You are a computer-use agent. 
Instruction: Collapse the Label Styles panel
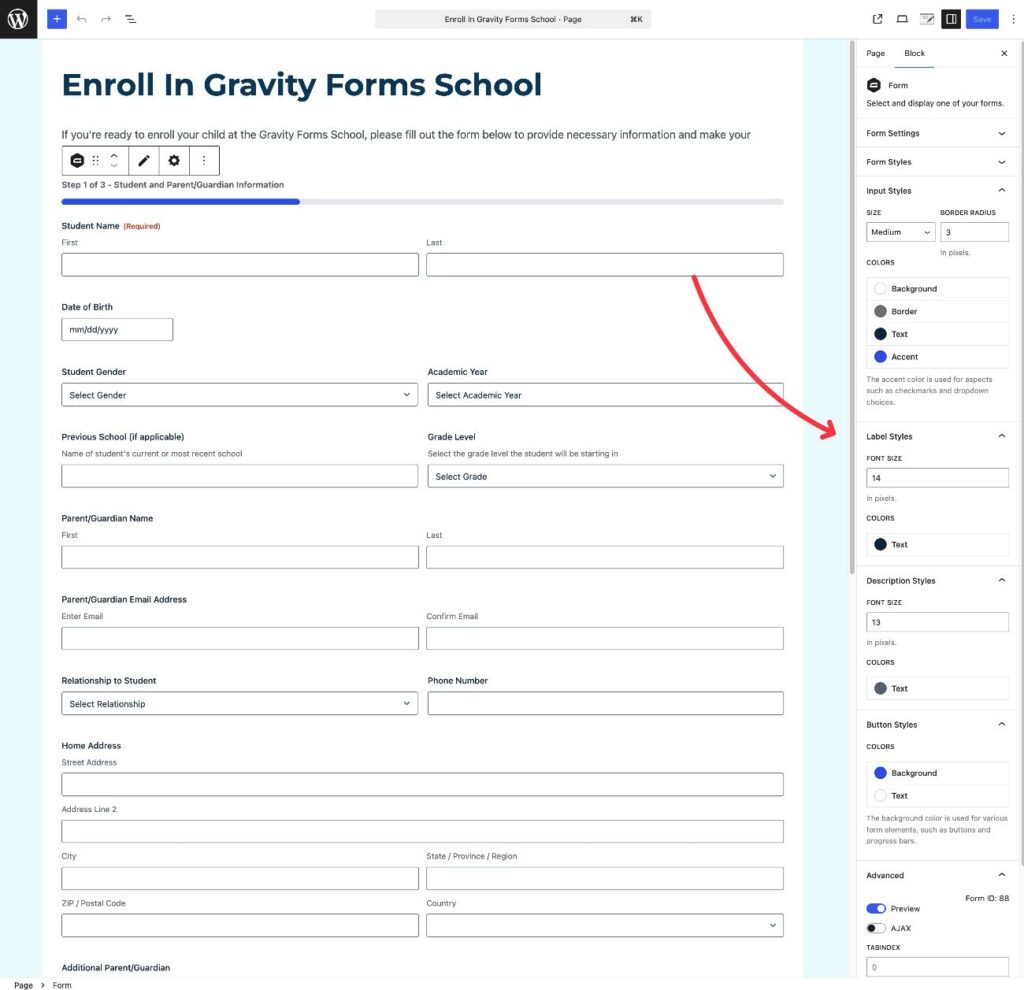click(x=936, y=436)
